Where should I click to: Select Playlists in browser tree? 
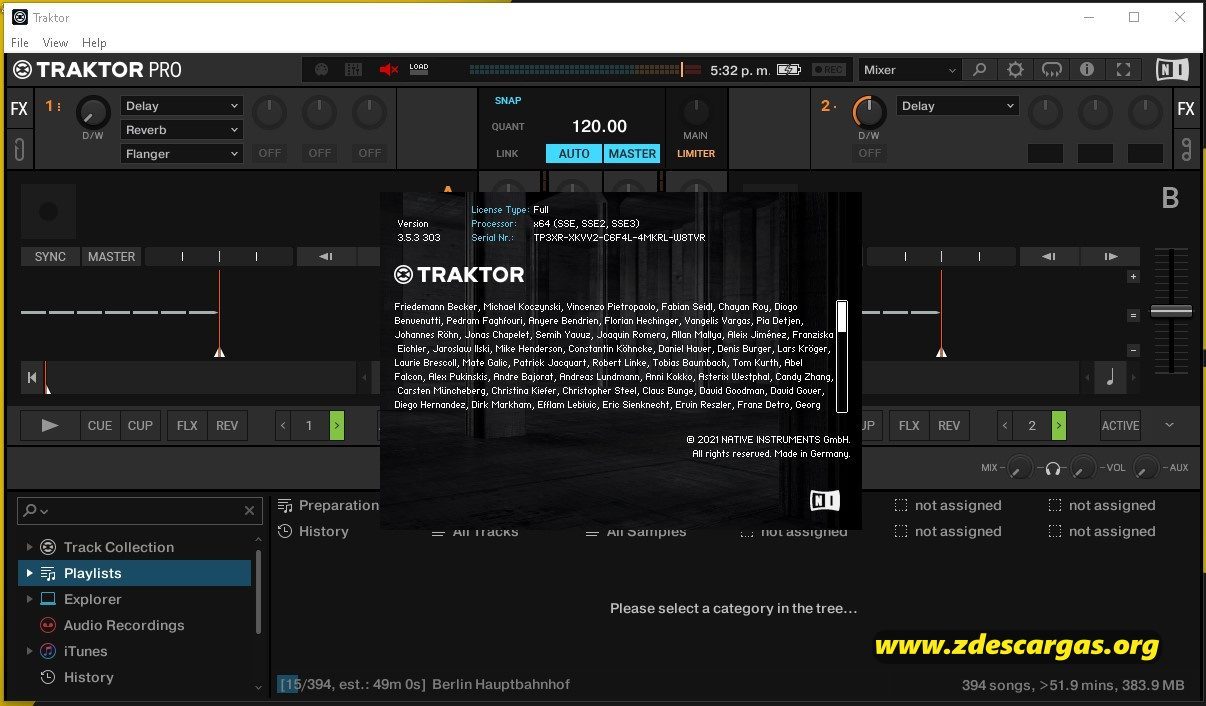[135, 573]
